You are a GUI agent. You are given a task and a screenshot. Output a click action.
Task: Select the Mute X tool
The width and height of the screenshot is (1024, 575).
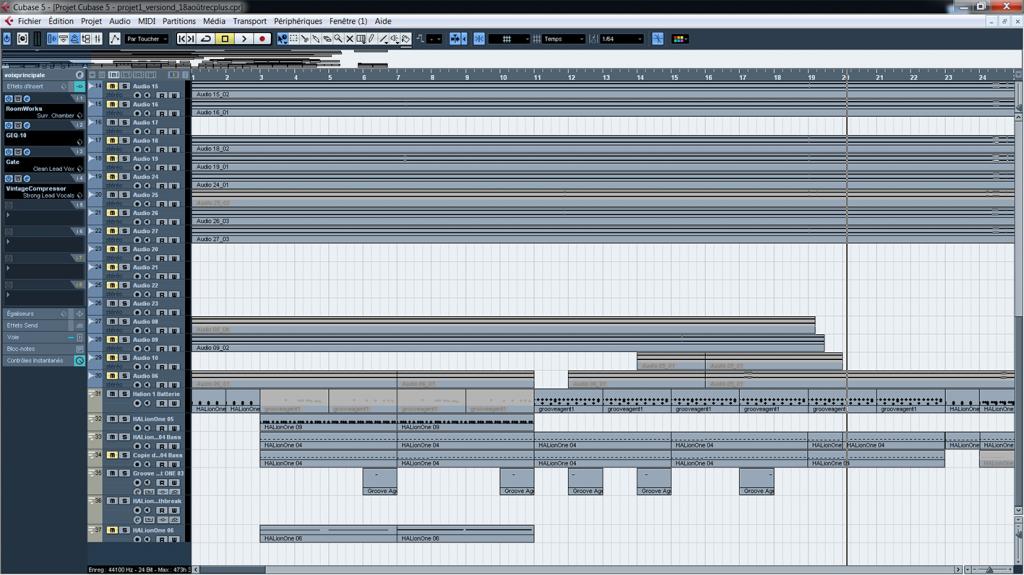pos(349,39)
